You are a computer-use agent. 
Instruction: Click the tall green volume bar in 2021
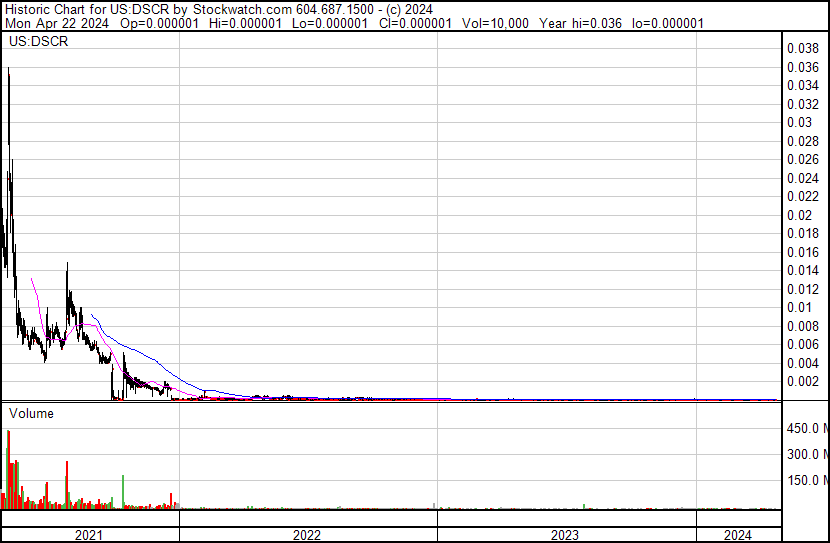122,492
